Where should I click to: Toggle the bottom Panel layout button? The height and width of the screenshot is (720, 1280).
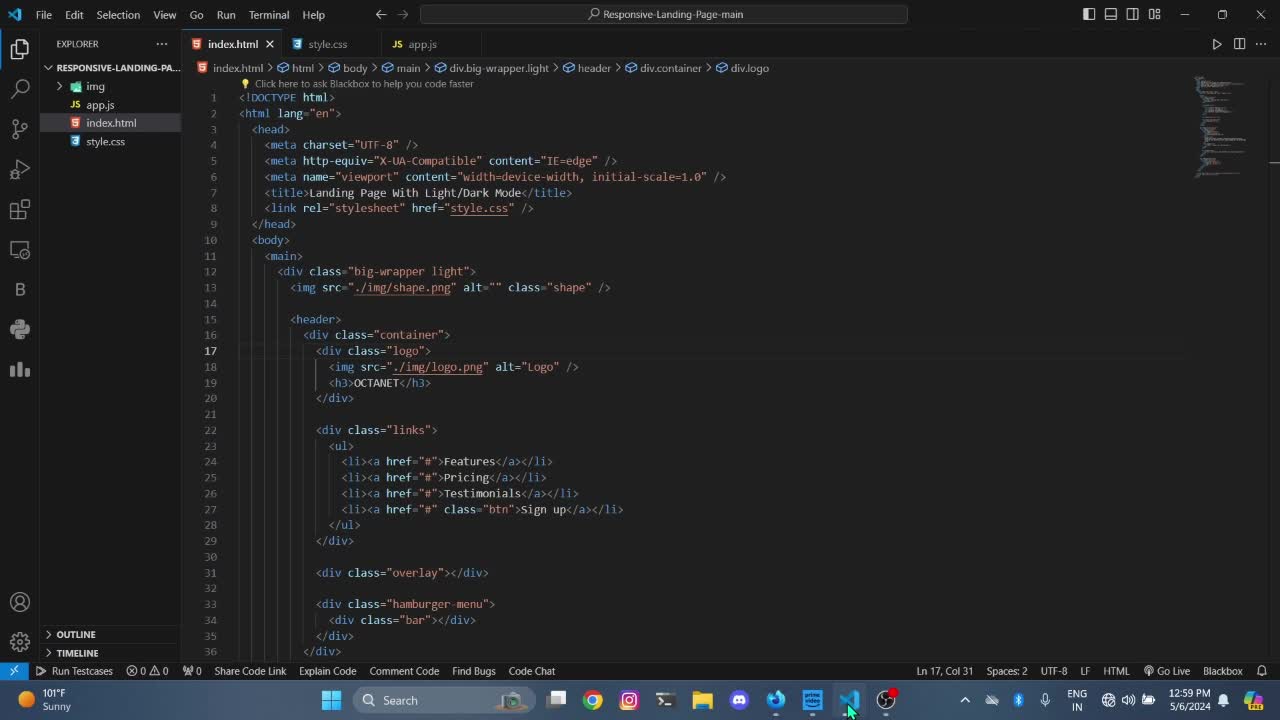[1111, 14]
